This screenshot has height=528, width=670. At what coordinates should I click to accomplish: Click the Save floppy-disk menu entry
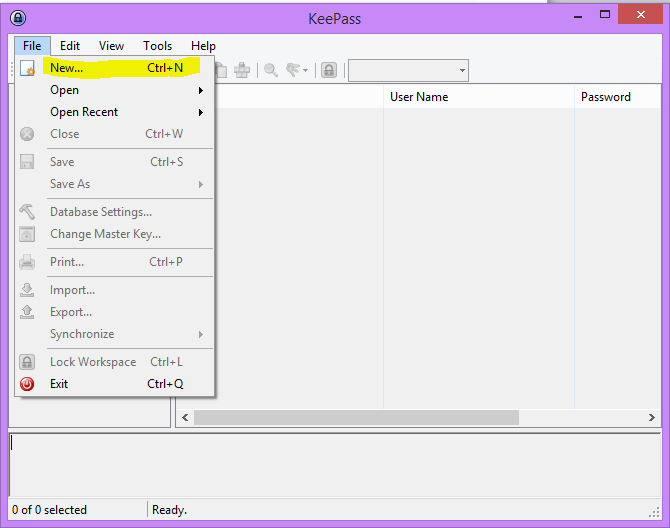115,162
